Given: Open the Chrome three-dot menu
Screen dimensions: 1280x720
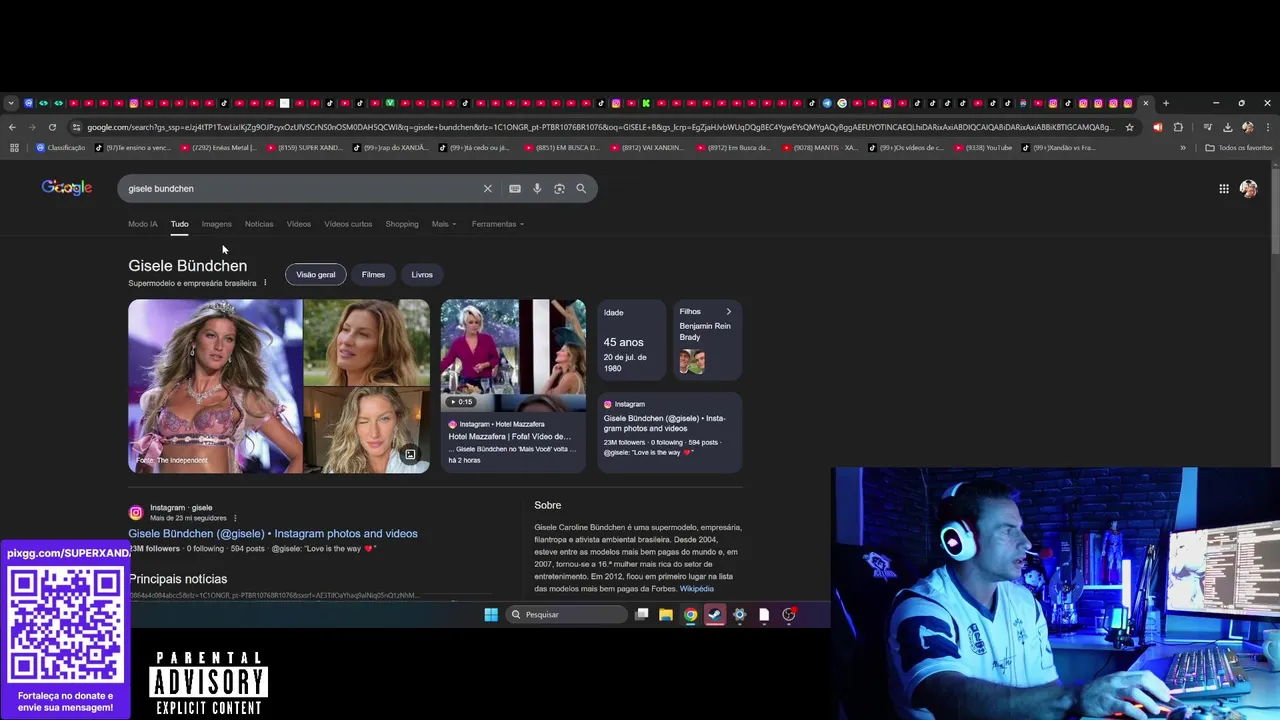Looking at the screenshot, I should [1267, 127].
